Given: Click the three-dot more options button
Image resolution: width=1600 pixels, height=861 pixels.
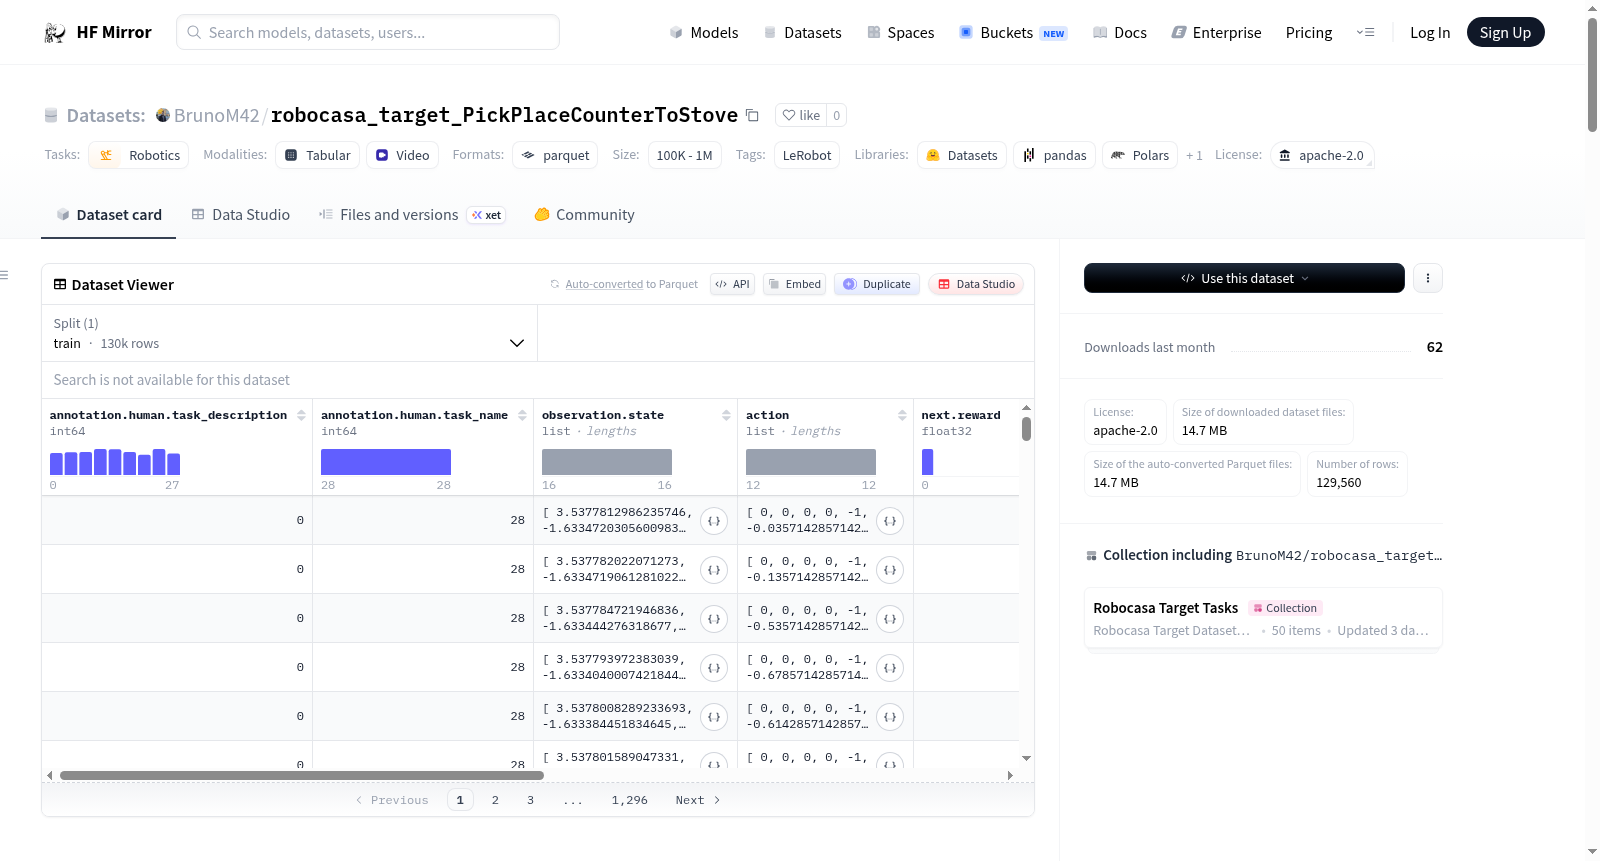Looking at the screenshot, I should tap(1428, 278).
